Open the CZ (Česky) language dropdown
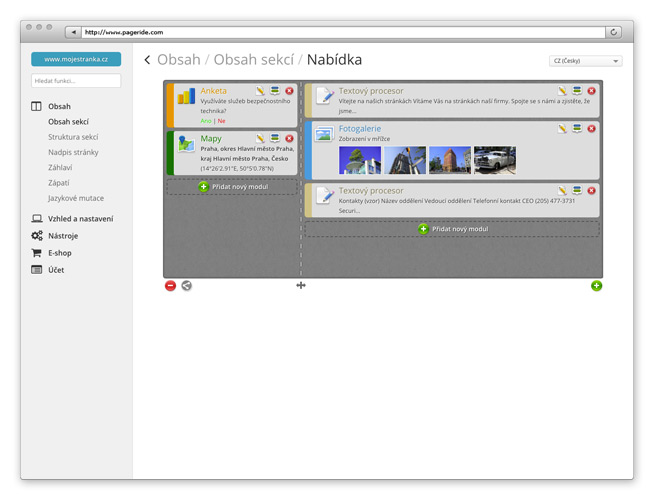The image size is (654, 500). tap(586, 61)
